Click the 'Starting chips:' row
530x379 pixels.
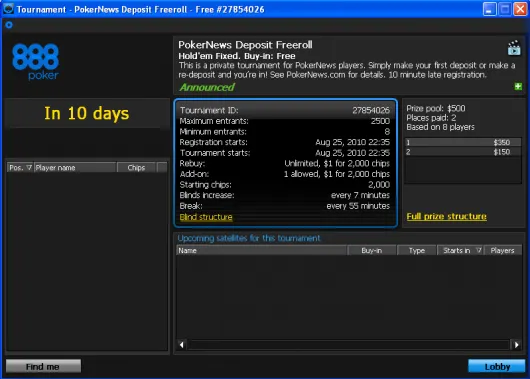point(285,185)
